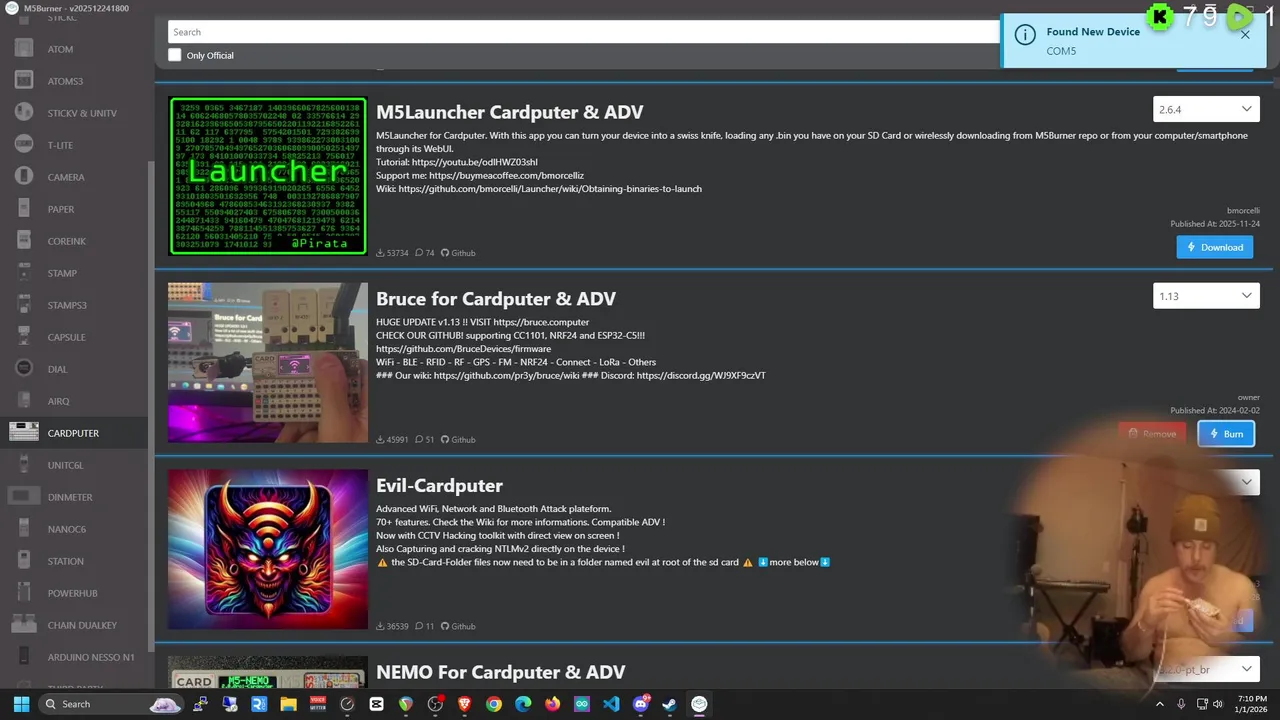Click M5Launcher green Launcher thumbnail
1280x720 pixels.
[x=268, y=176]
